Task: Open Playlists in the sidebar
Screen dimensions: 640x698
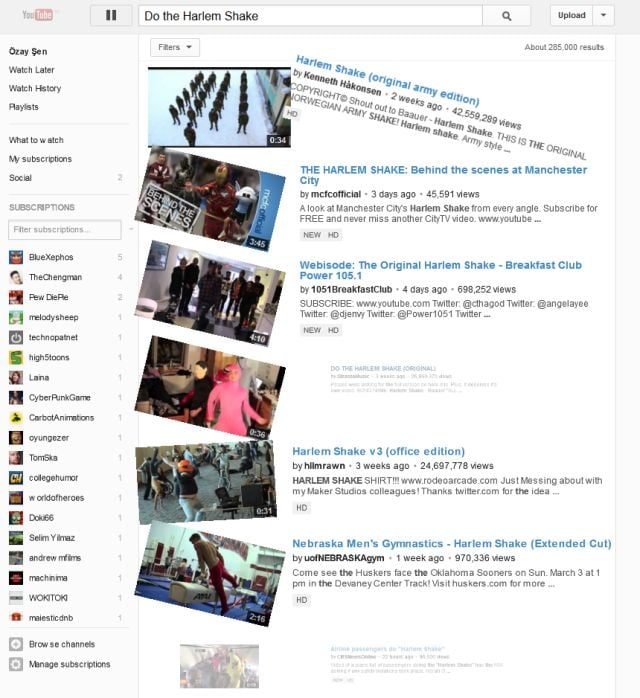Action: [24, 107]
